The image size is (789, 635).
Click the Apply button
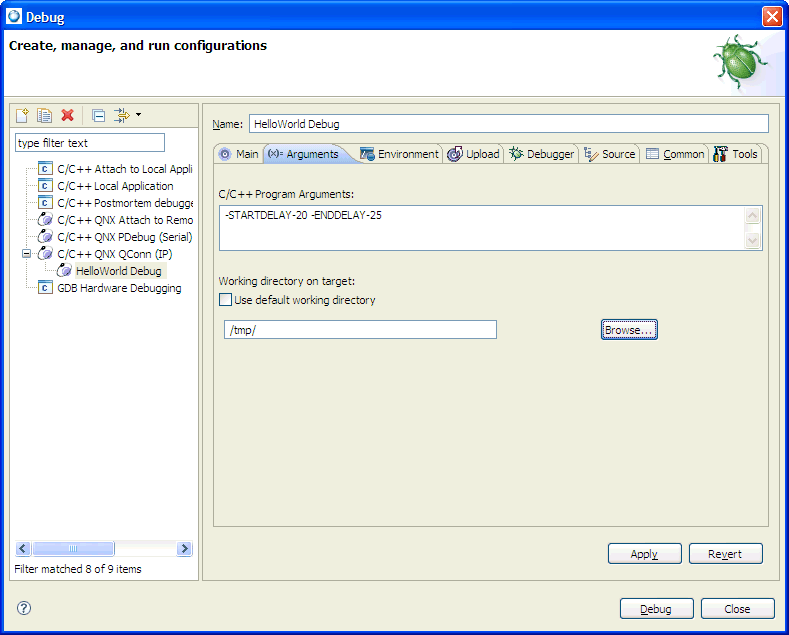pyautogui.click(x=644, y=554)
